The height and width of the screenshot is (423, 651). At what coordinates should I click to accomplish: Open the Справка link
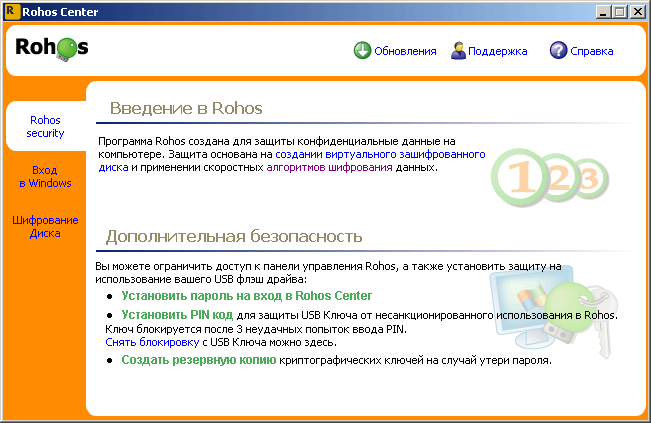click(592, 51)
